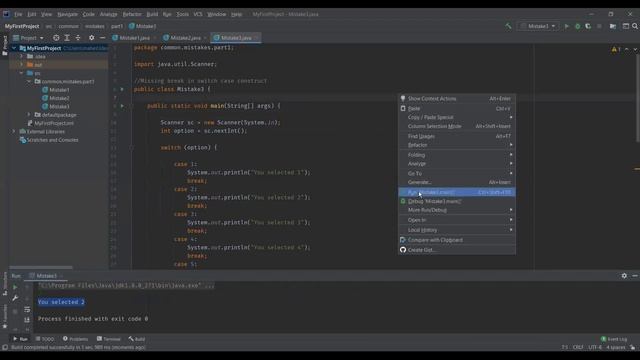Collapse the src folder arrow
The height and width of the screenshot is (360, 640).
22,73
